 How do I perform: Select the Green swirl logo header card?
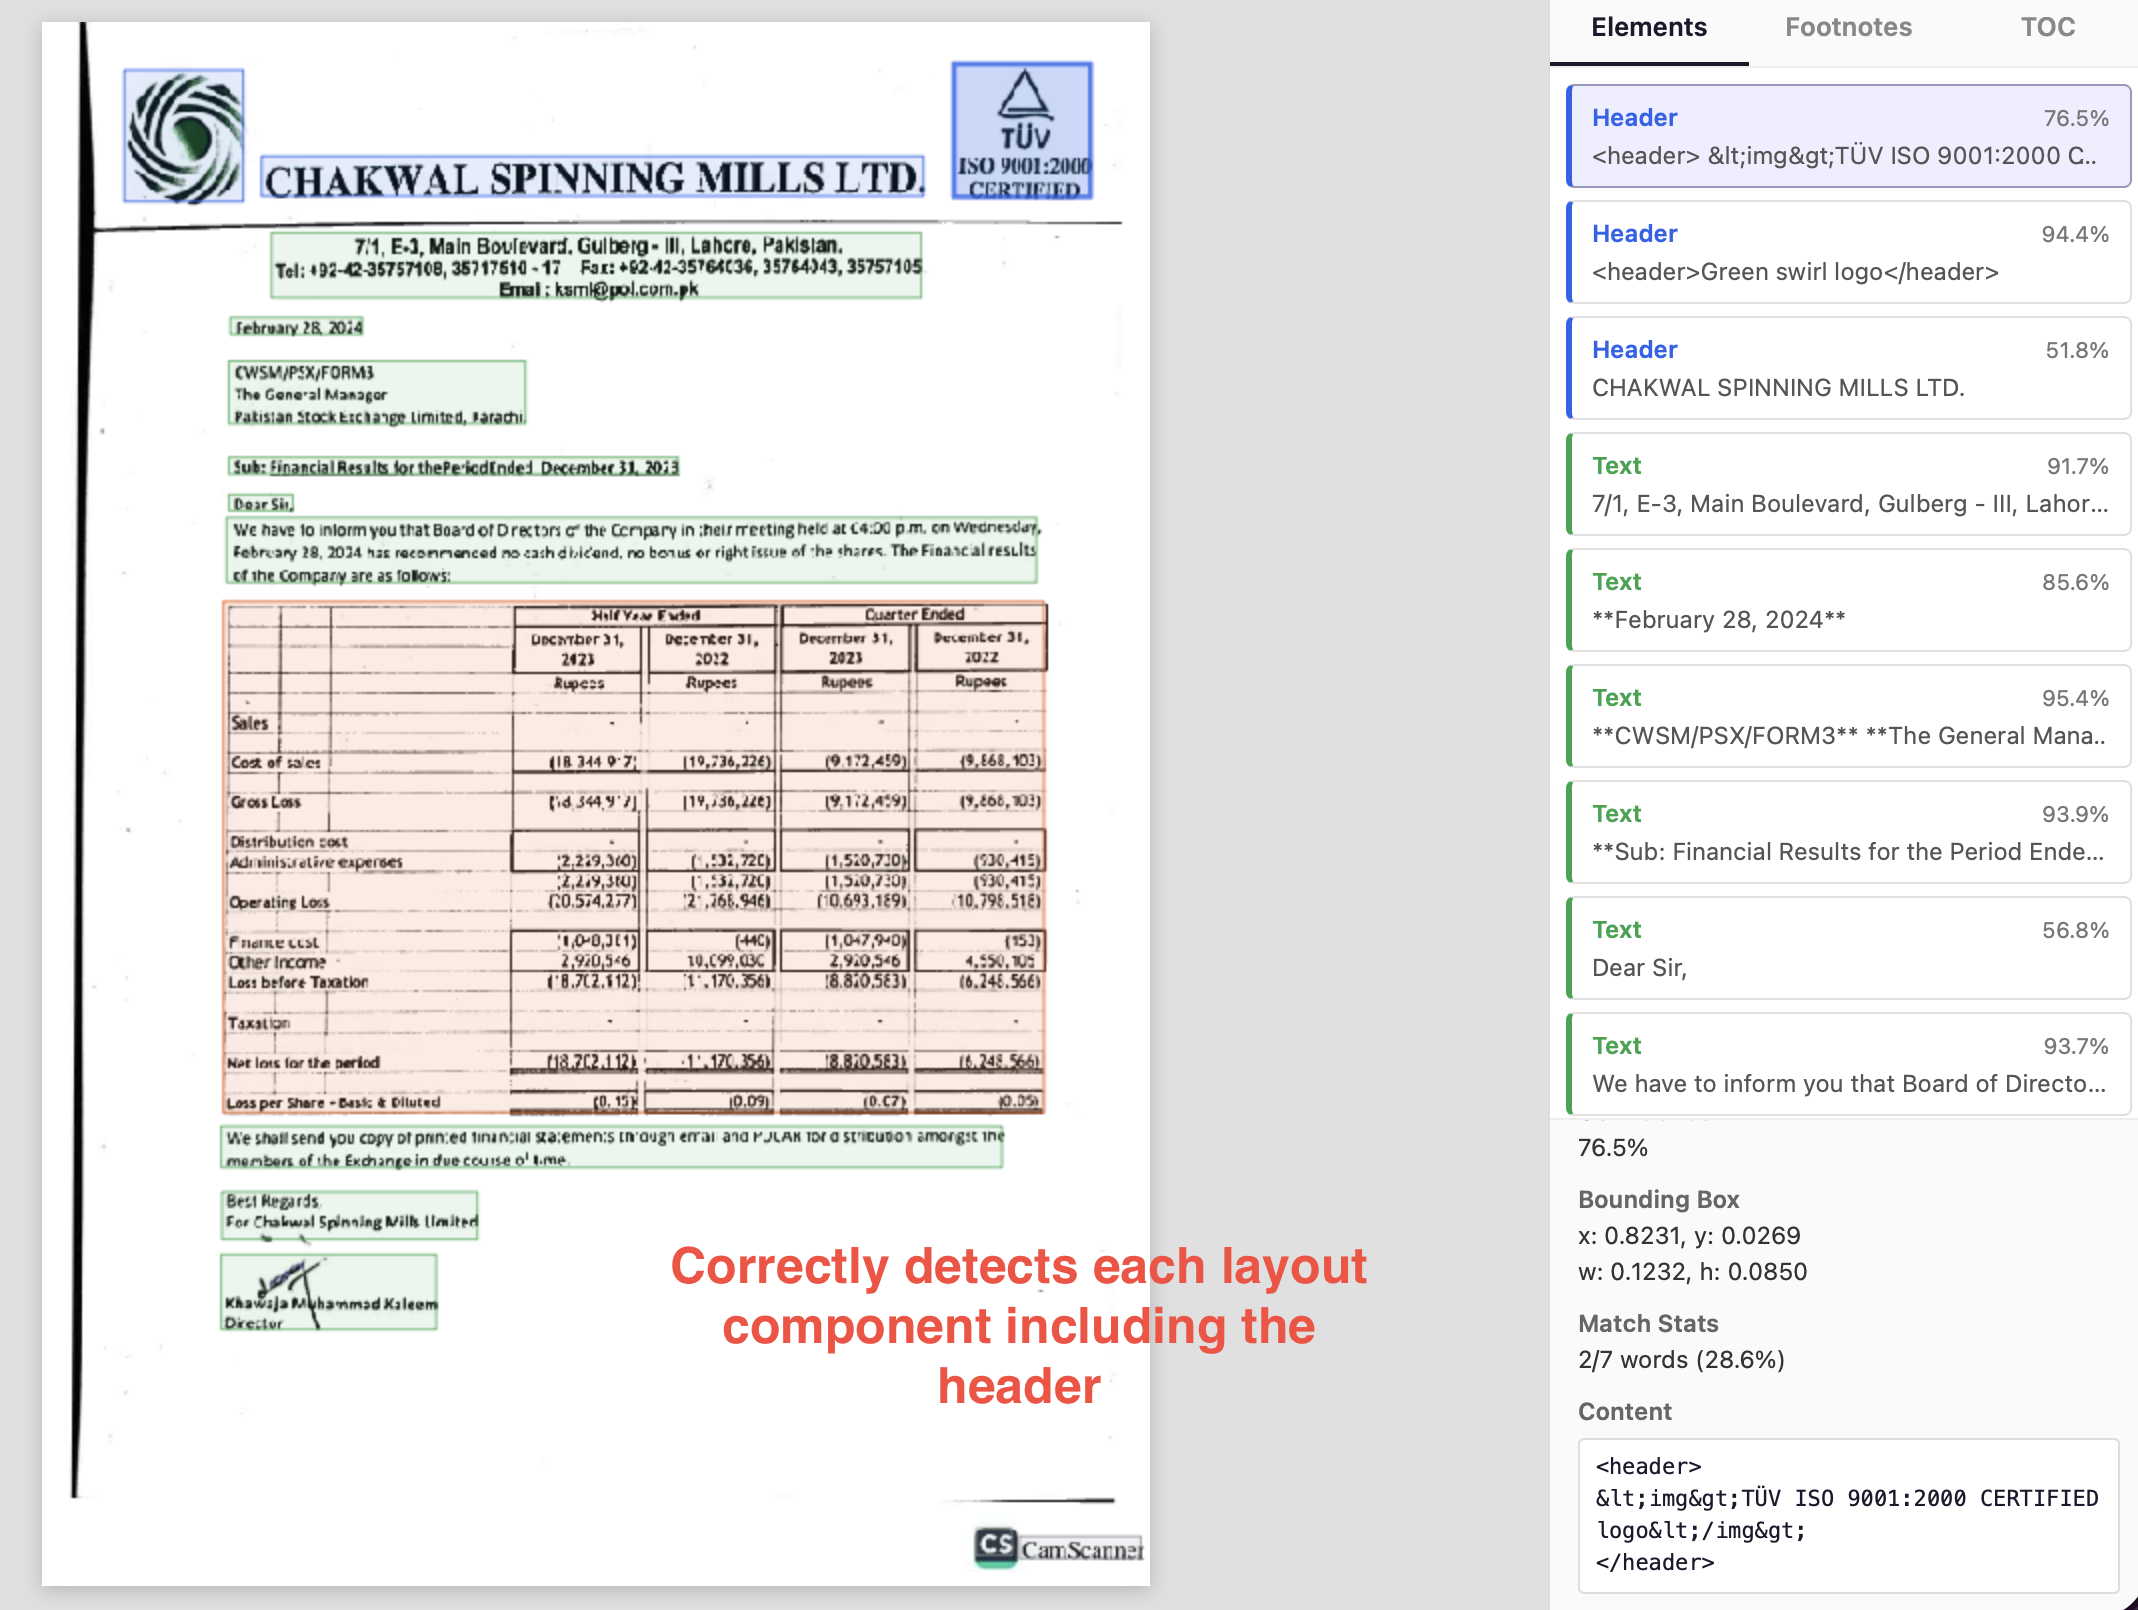1848,252
